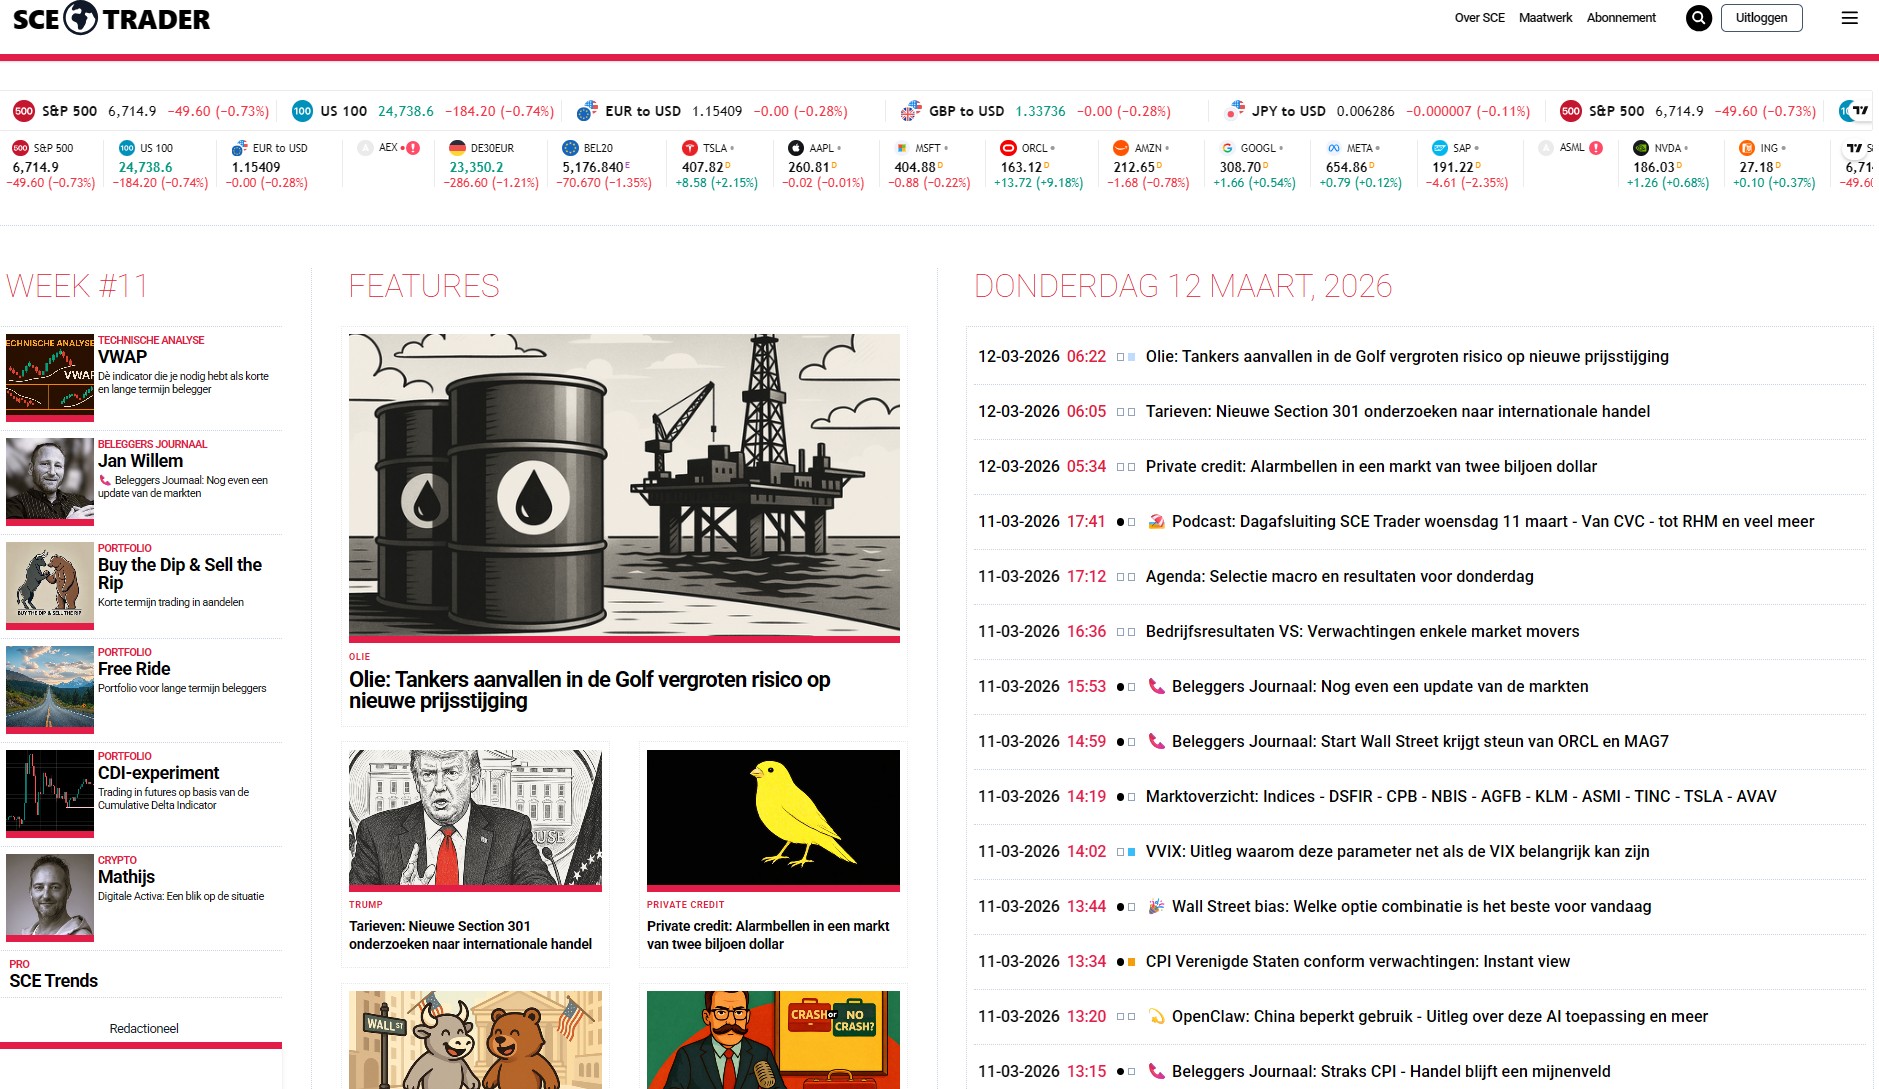Click the 'OLIE' category tag
The width and height of the screenshot is (1879, 1089).
359,657
